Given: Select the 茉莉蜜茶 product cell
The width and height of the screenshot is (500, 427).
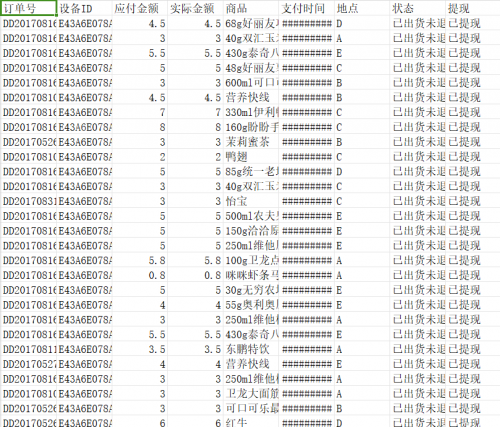Looking at the screenshot, I should click(251, 142).
